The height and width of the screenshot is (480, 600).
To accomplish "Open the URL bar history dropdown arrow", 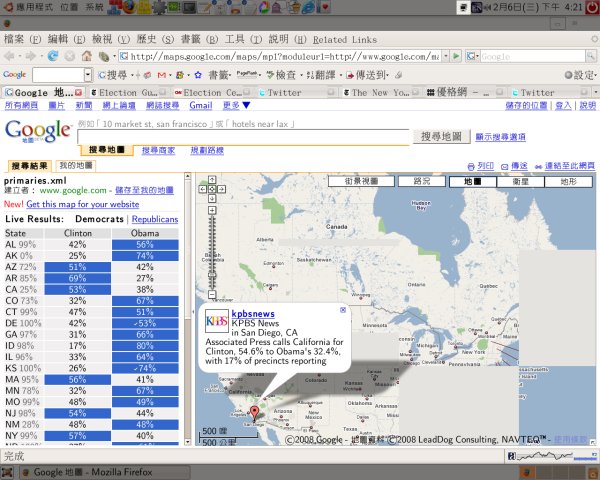I will (x=446, y=56).
